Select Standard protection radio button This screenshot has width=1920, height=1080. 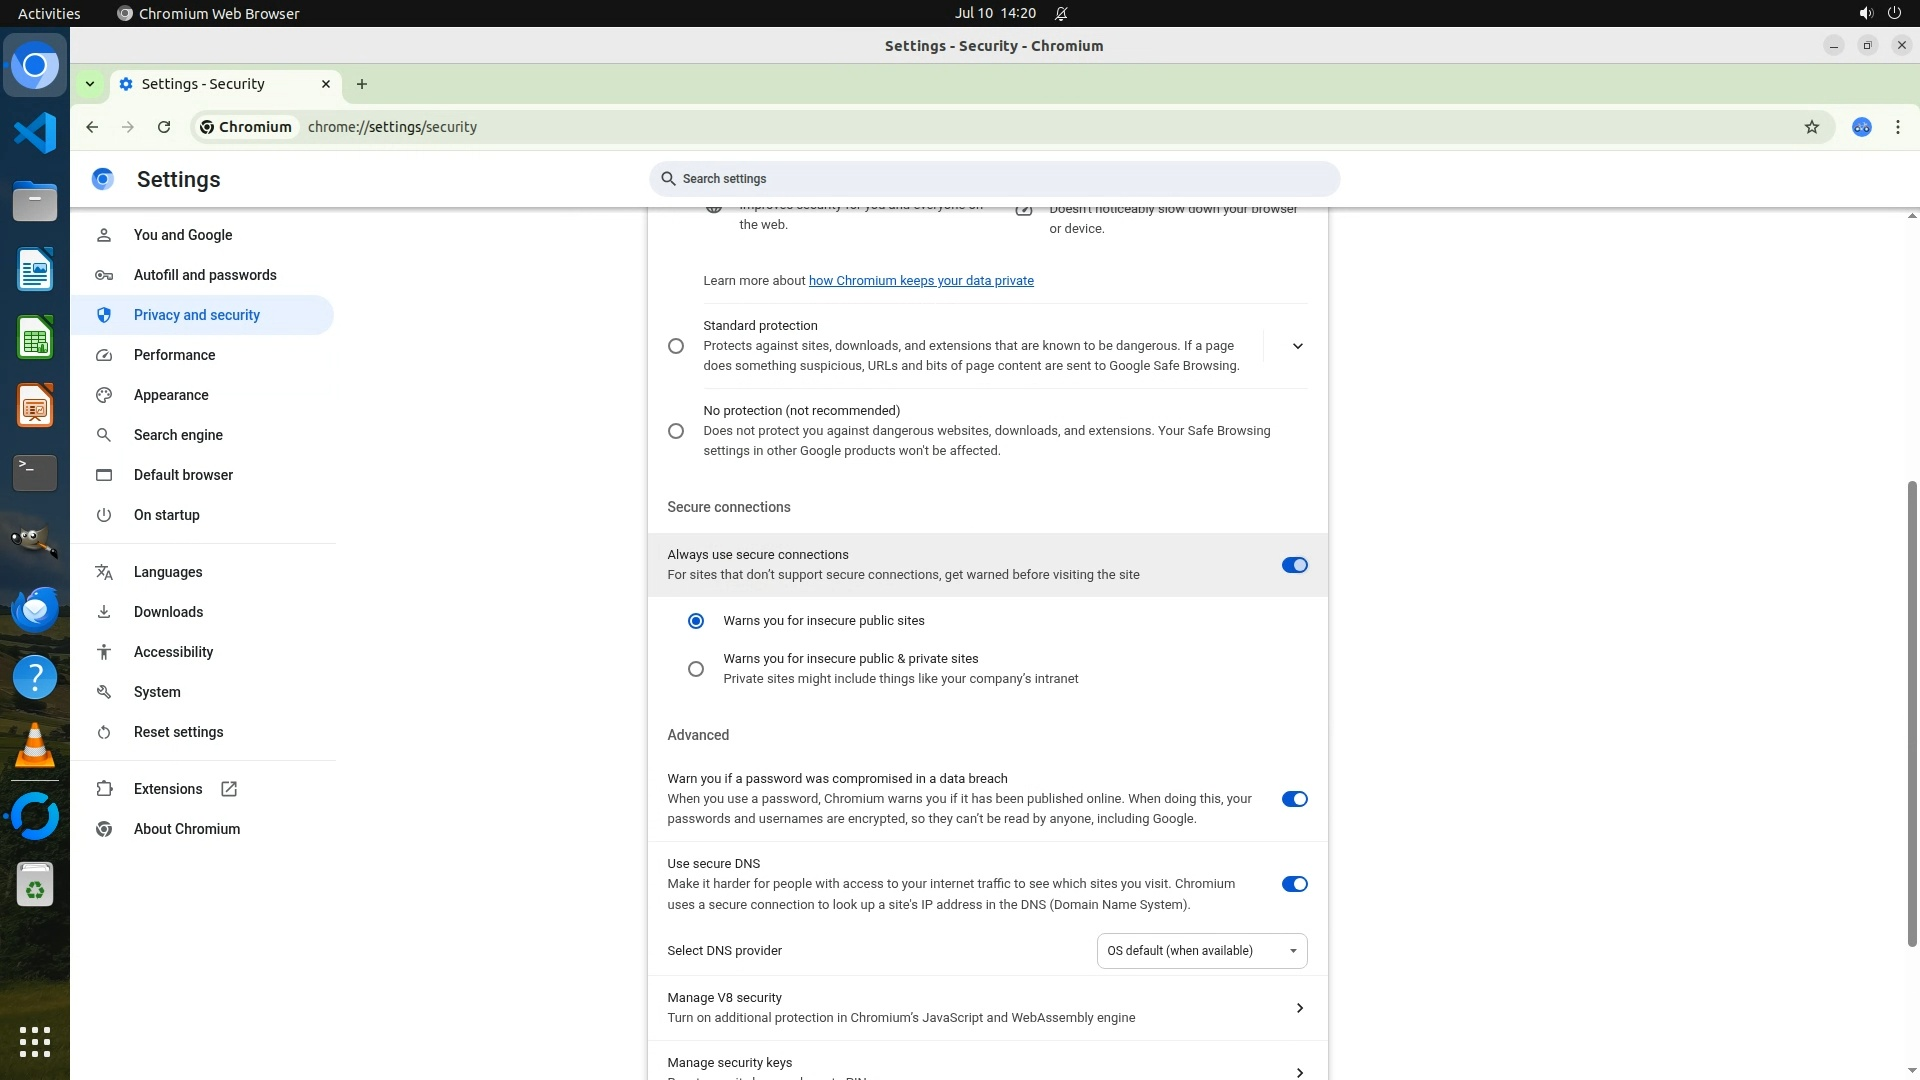(676, 346)
